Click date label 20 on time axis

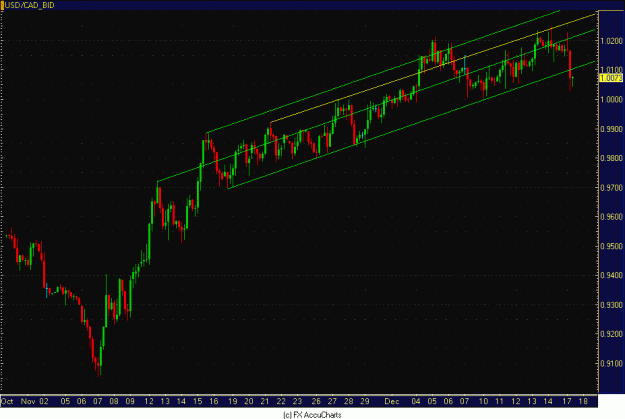click(x=249, y=401)
